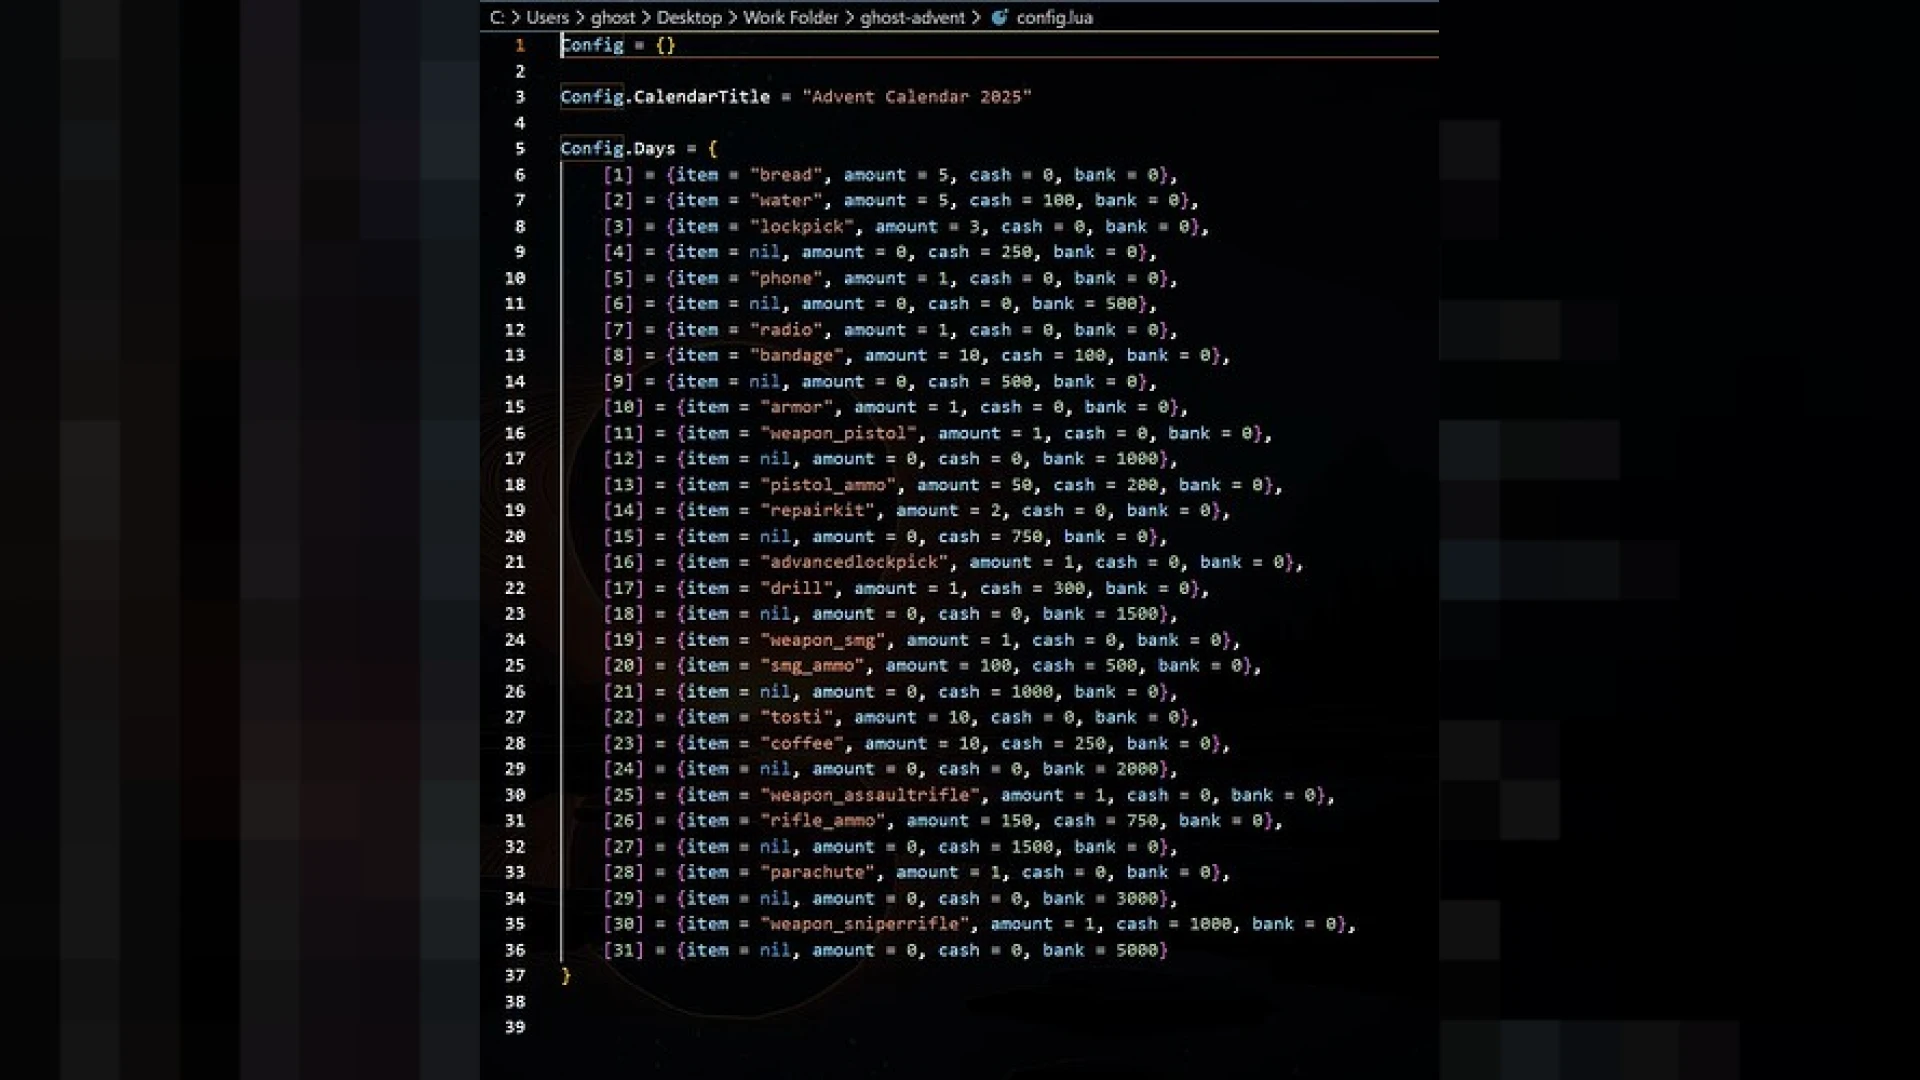Click 'bank = 2000' value on day 24 line
The width and height of the screenshot is (1920, 1080).
[x=1100, y=769]
